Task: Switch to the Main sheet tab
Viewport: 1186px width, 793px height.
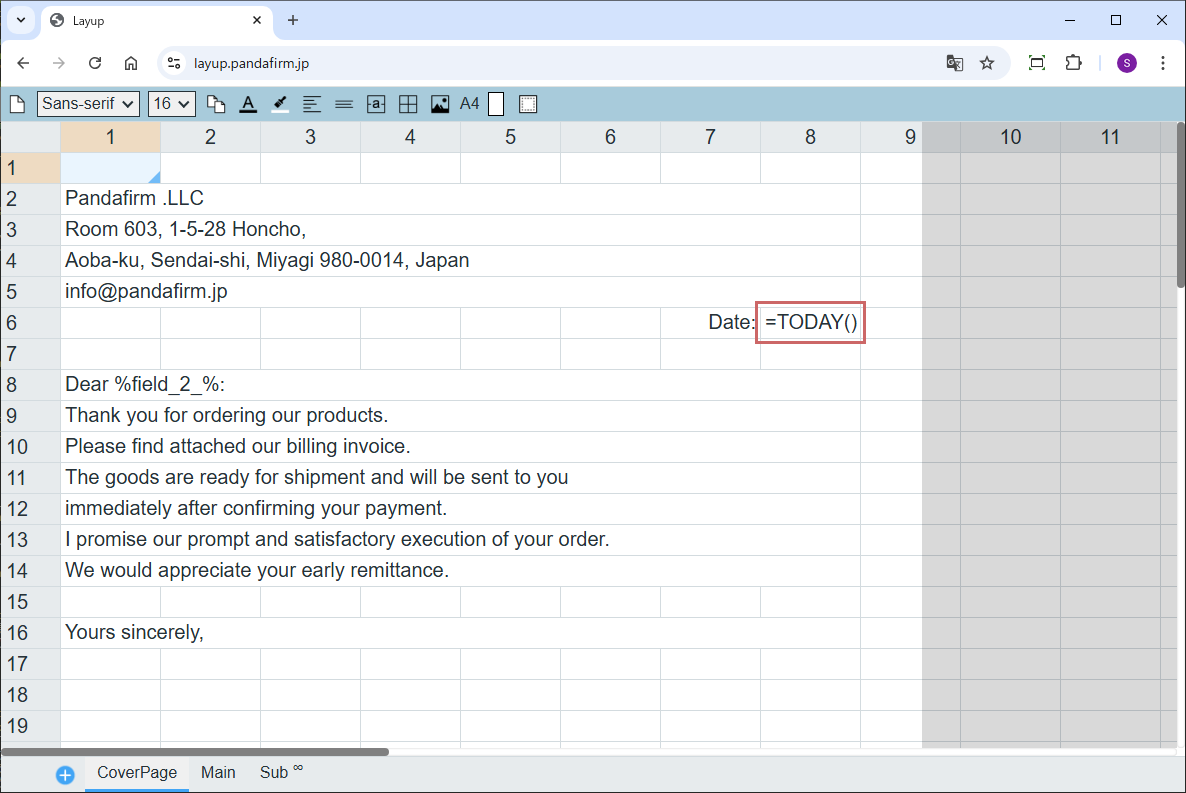Action: click(218, 773)
